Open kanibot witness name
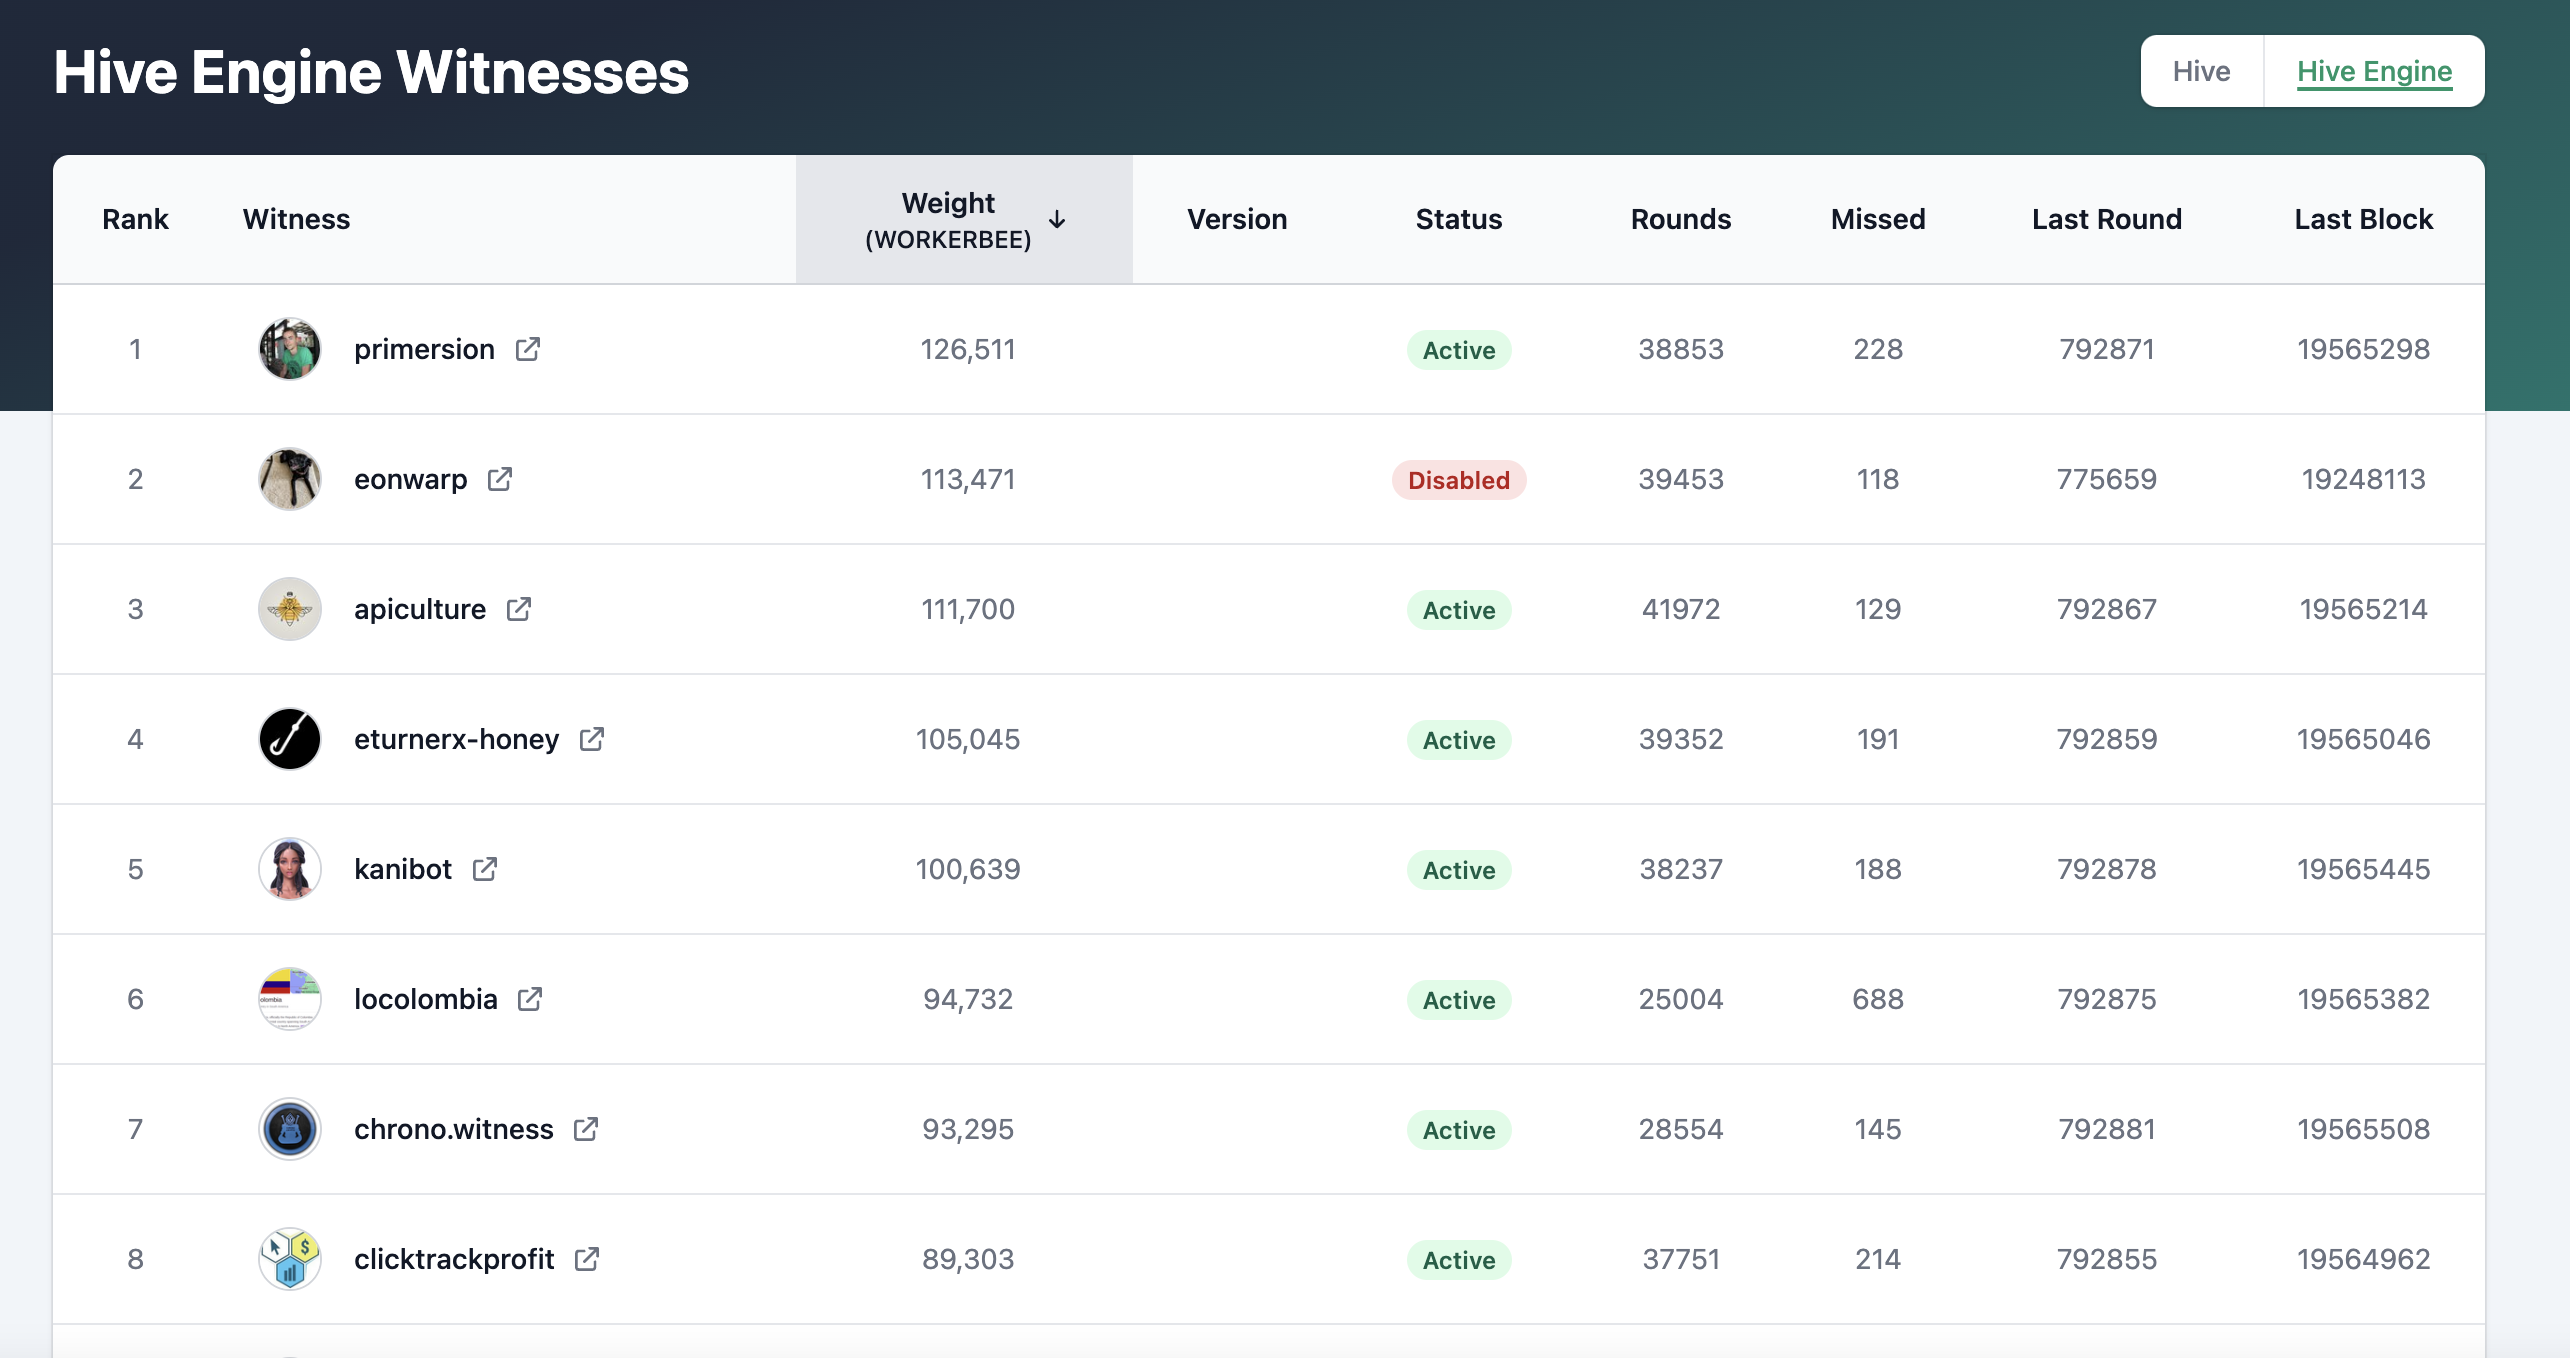 (x=403, y=869)
